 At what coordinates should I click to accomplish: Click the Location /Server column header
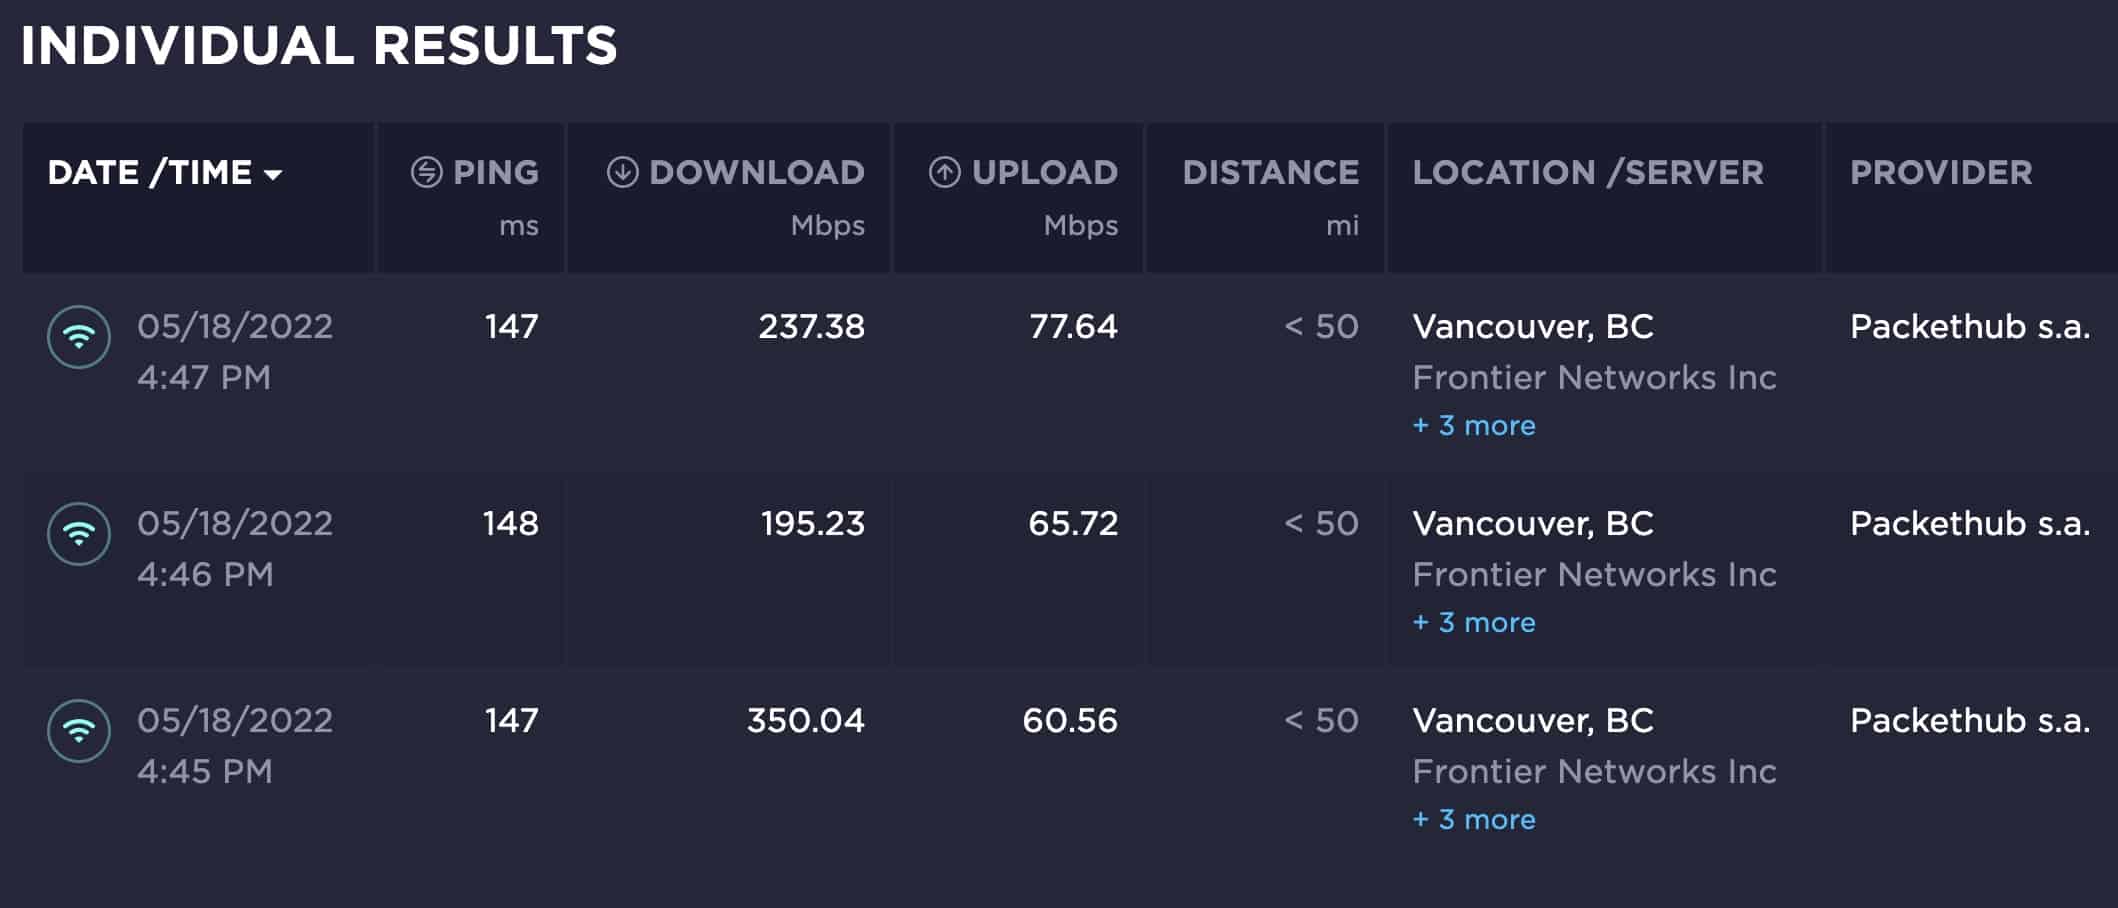tap(1588, 172)
